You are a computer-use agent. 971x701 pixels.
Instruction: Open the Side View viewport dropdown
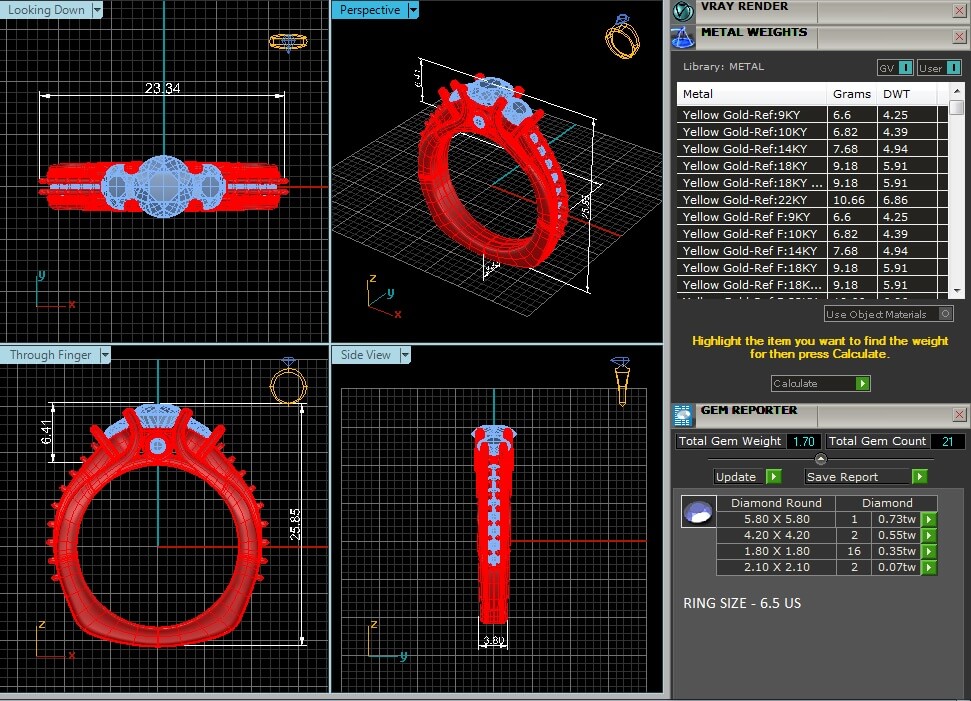pos(405,355)
